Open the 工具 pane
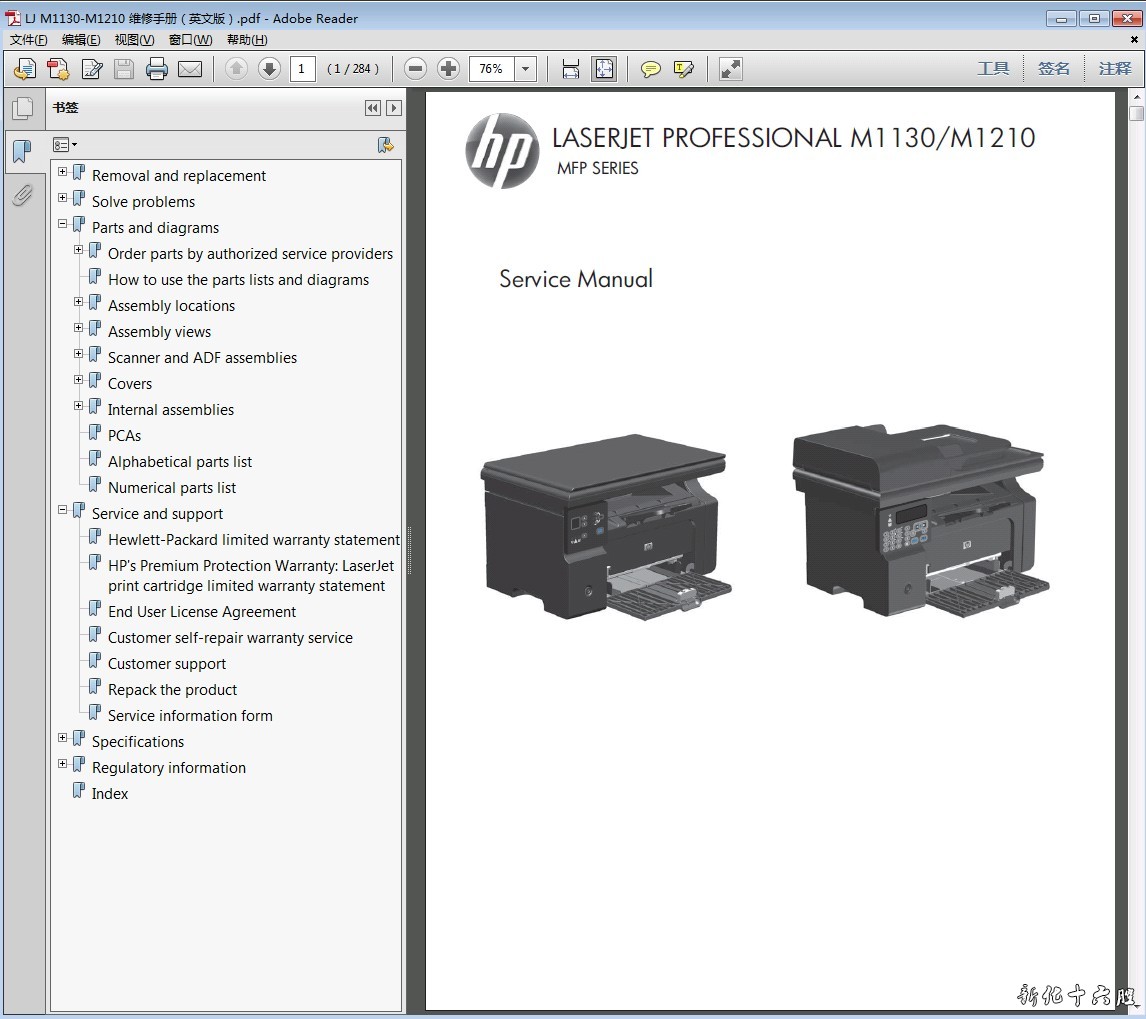This screenshot has height=1019, width=1146. pyautogui.click(x=993, y=69)
